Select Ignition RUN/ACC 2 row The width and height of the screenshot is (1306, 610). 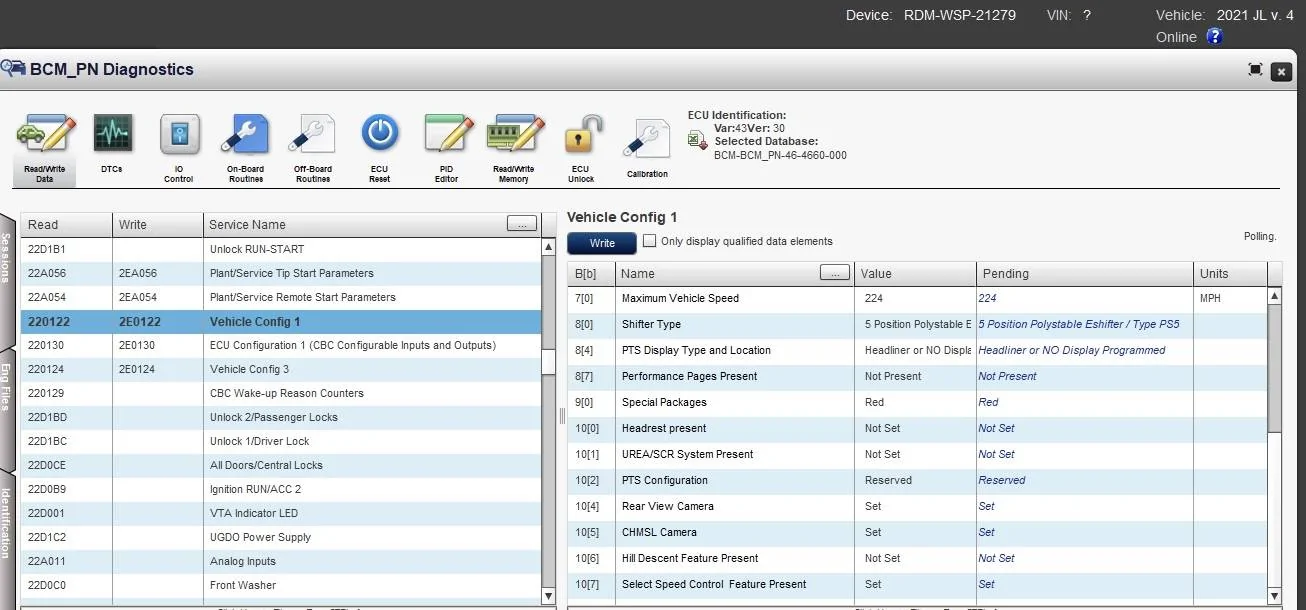[281, 489]
